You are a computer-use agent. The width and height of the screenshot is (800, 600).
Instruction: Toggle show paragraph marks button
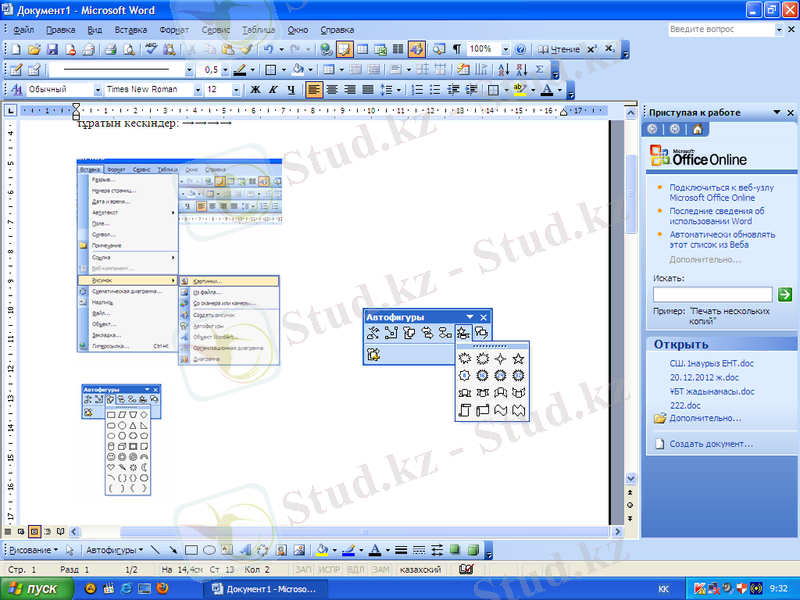(457, 49)
